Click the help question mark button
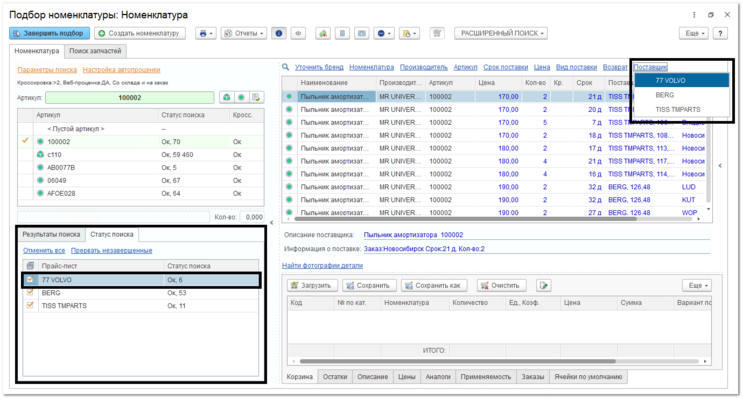This screenshot has height=399, width=743. point(720,33)
